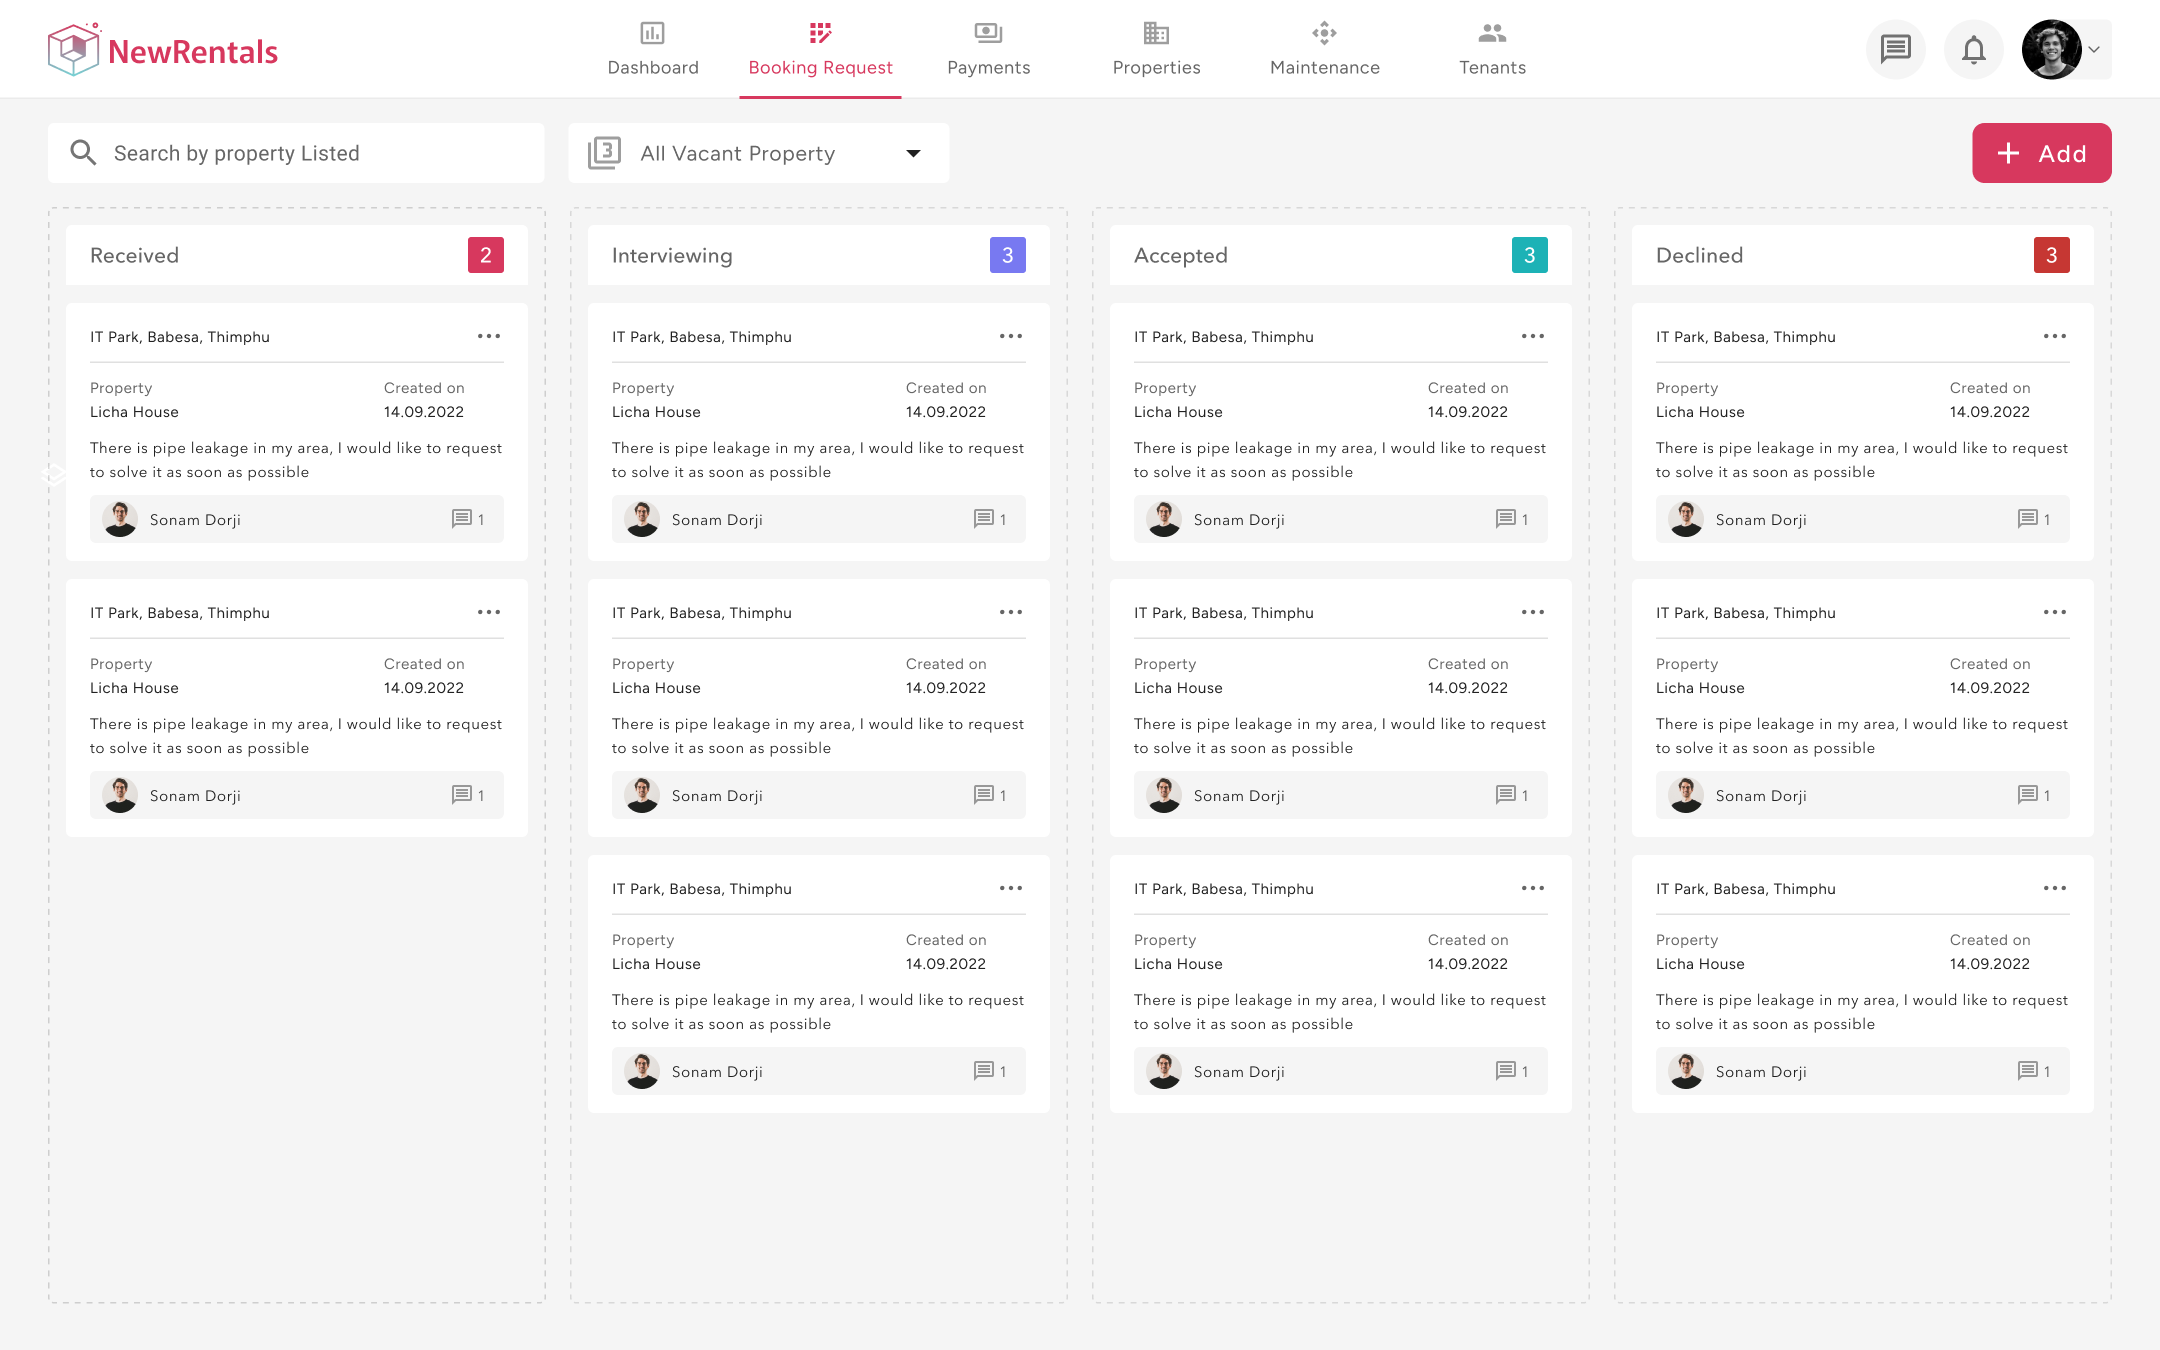This screenshot has height=1350, width=2160.
Task: Open the notifications bell
Action: 1973,48
